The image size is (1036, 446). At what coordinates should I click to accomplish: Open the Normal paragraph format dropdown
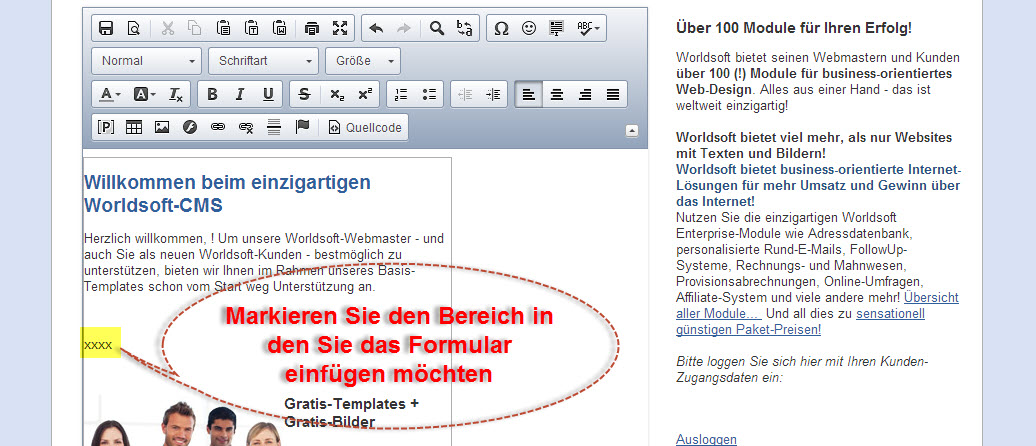147,61
